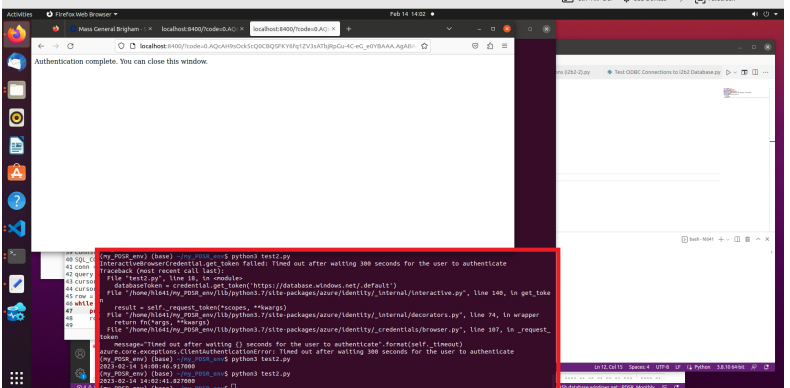
Task: Click Ln 12, Col 15 in status bar
Action: click(608, 367)
